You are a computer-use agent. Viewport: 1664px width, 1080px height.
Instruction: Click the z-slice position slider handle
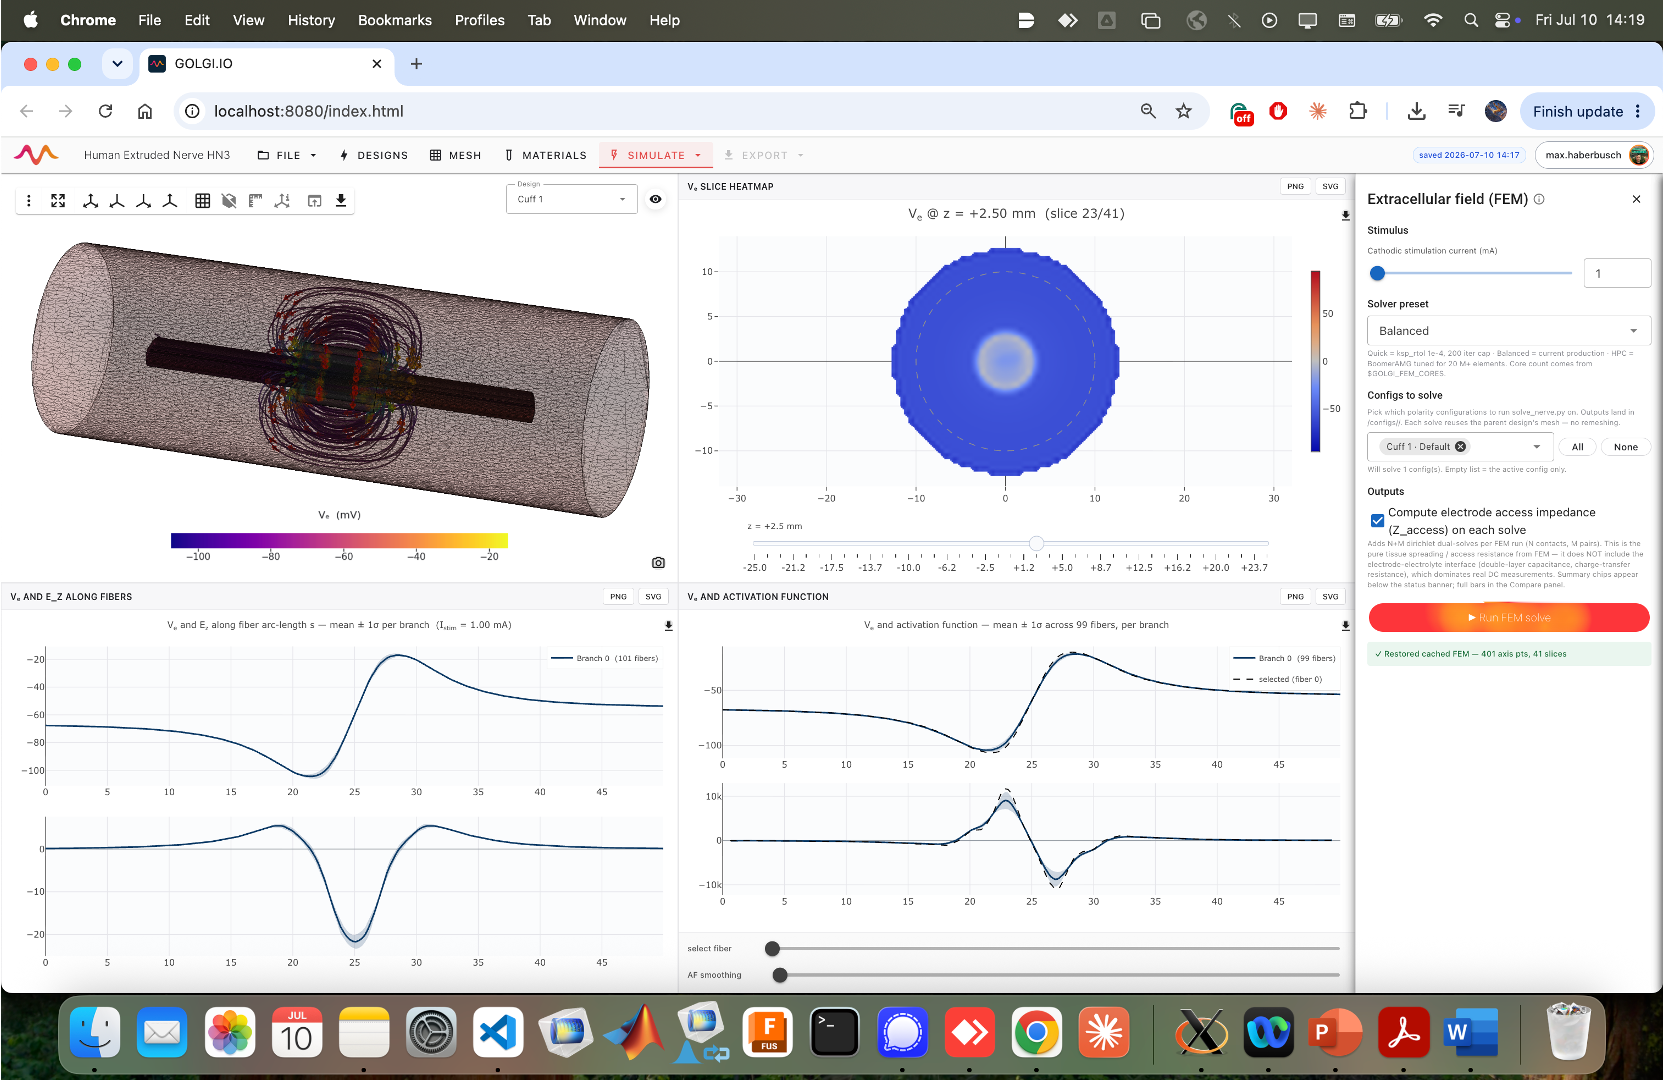(x=1036, y=543)
